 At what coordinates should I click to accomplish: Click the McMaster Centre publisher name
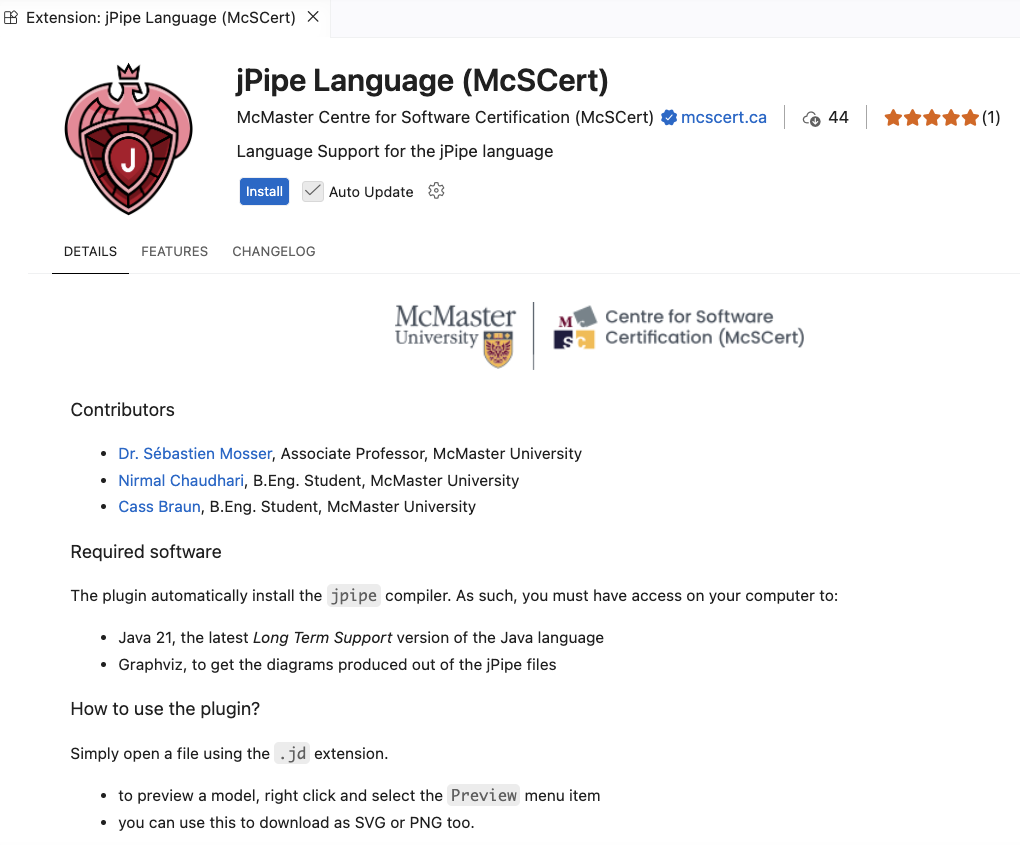pos(445,118)
